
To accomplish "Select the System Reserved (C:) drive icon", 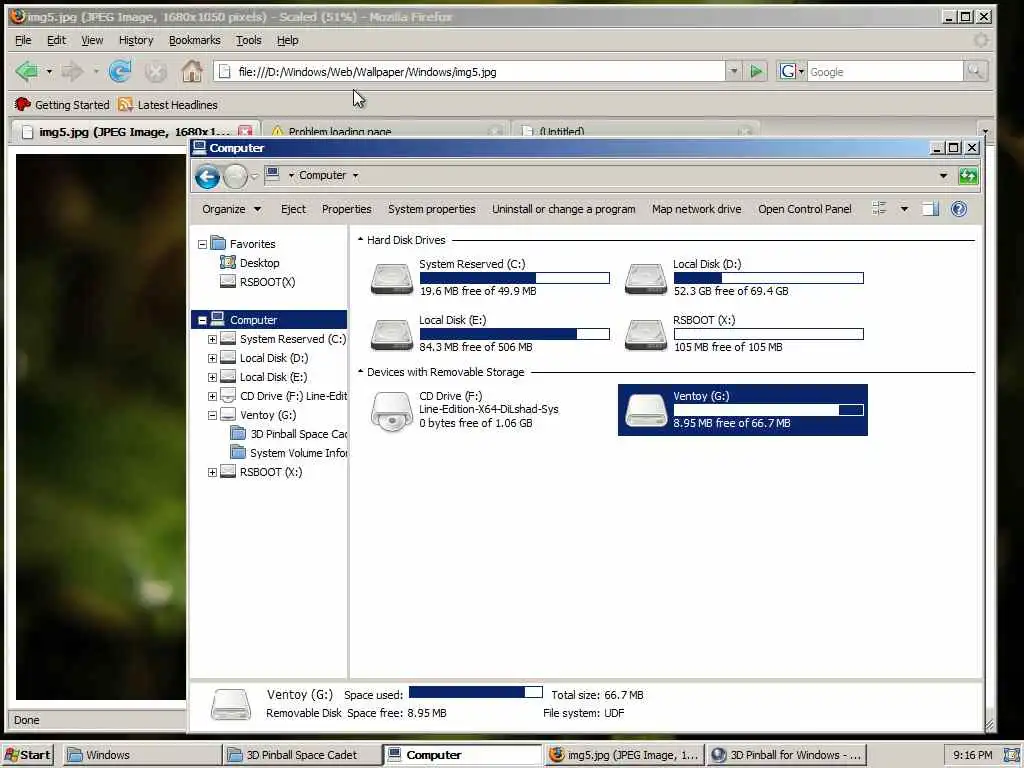I will click(392, 279).
